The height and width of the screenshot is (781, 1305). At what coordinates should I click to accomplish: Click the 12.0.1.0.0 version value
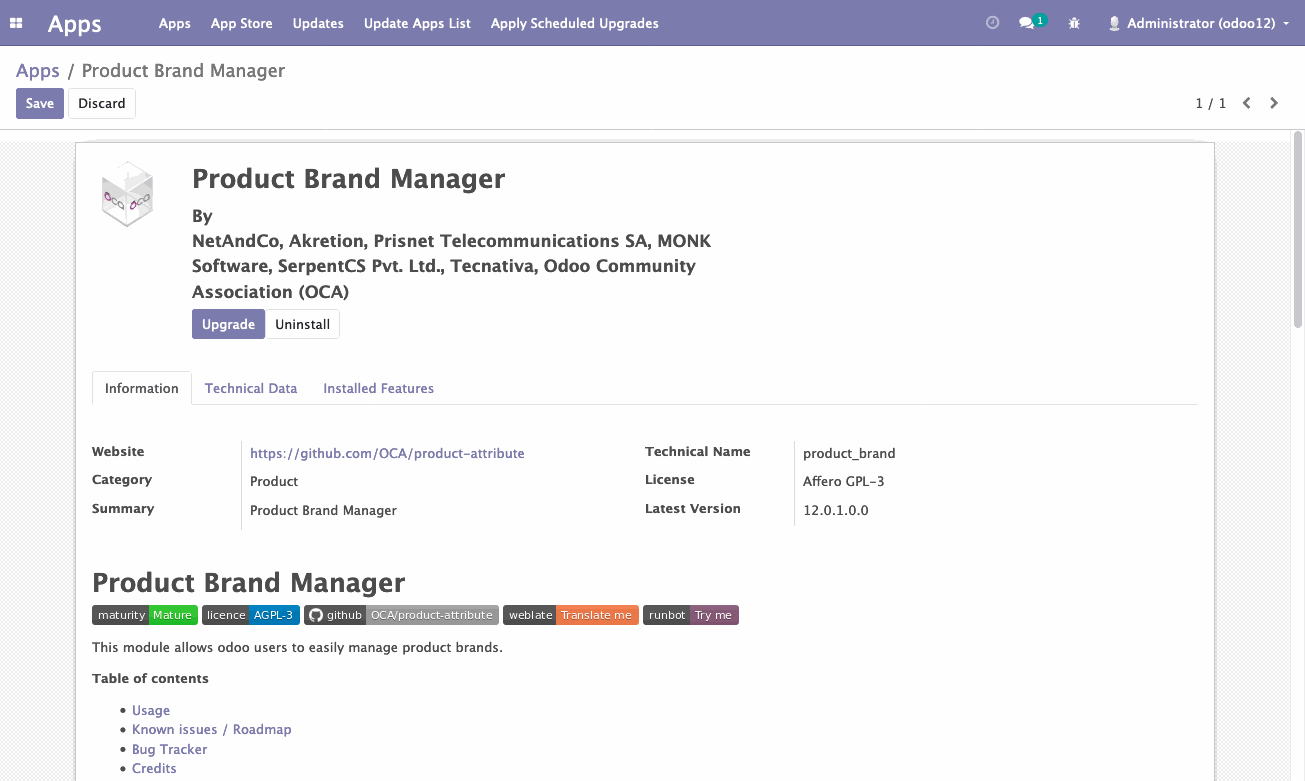836,510
